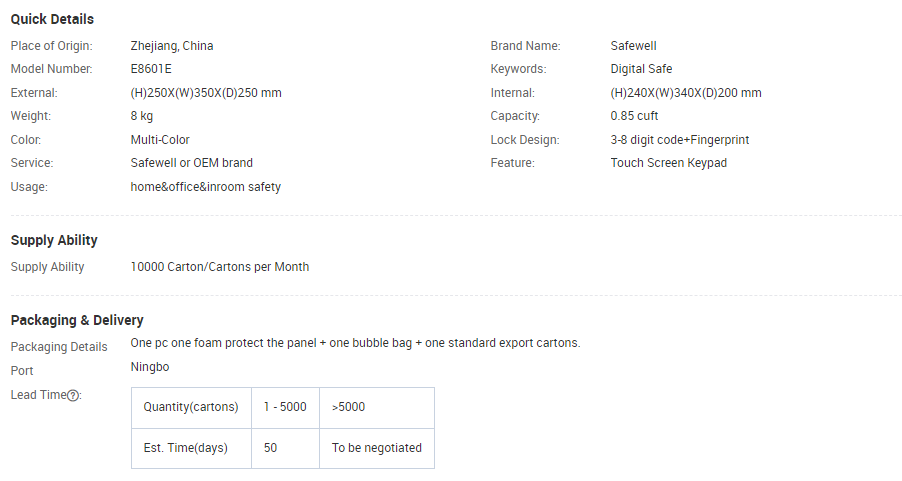902x481 pixels.
Task: Click the 10000 Carton/Cartons per Month text
Action: [220, 267]
